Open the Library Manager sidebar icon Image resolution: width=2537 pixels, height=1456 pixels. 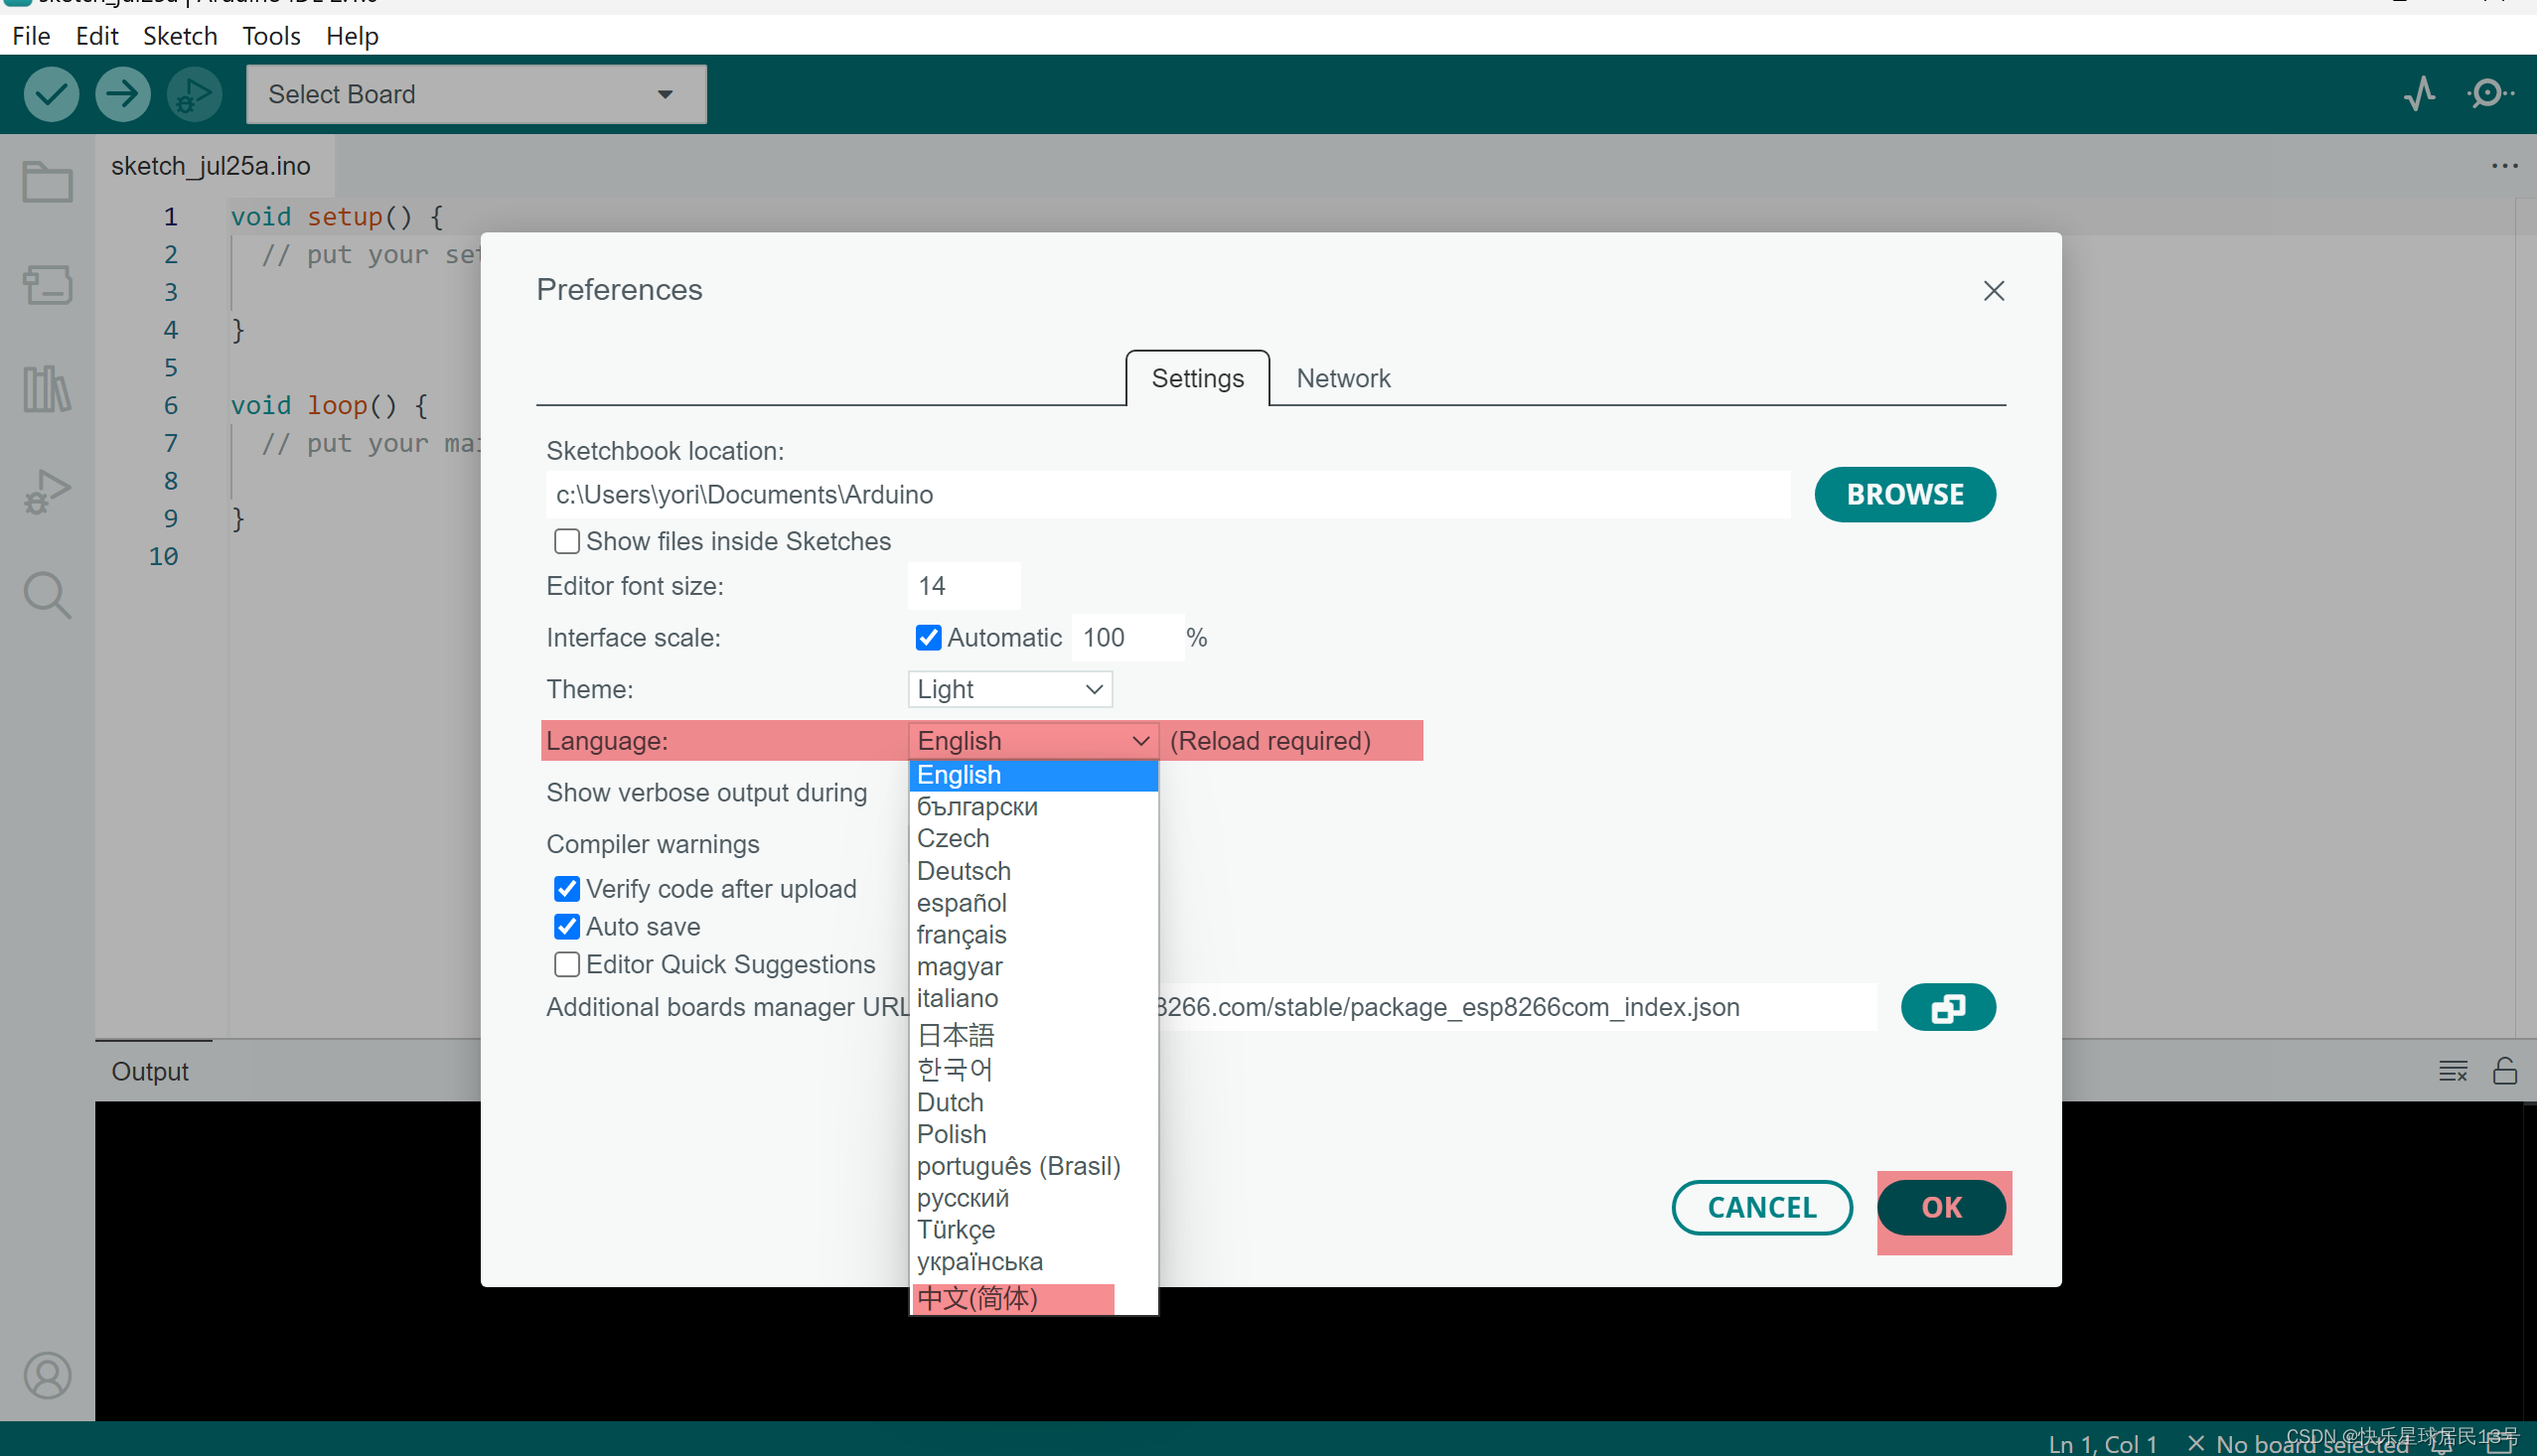click(x=47, y=388)
